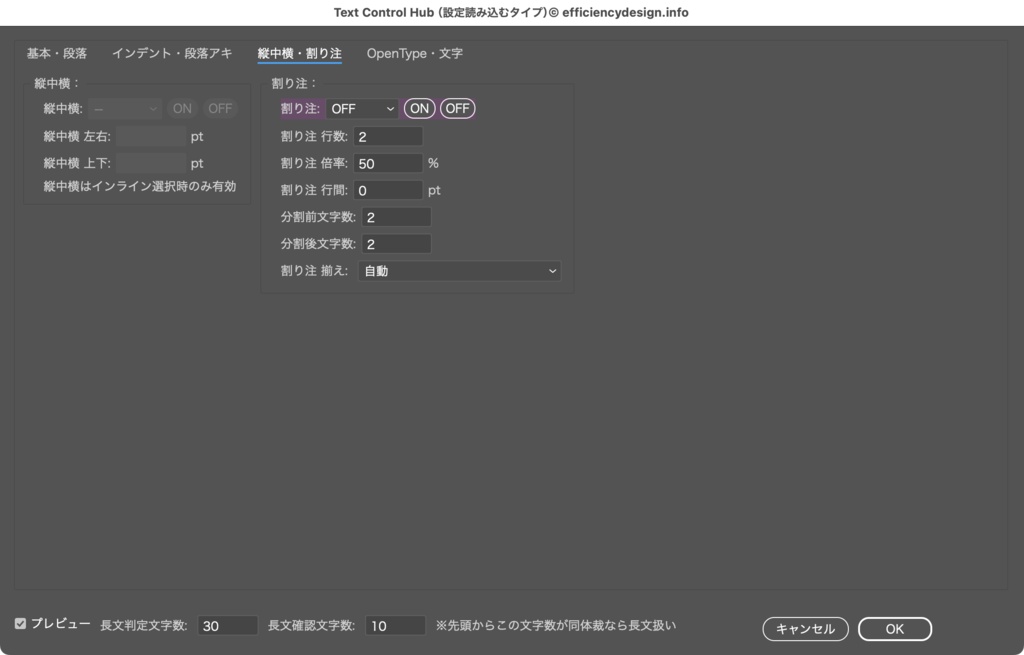The image size is (1024, 655).
Task: Click the 長文確認文字数 field
Action: click(395, 626)
